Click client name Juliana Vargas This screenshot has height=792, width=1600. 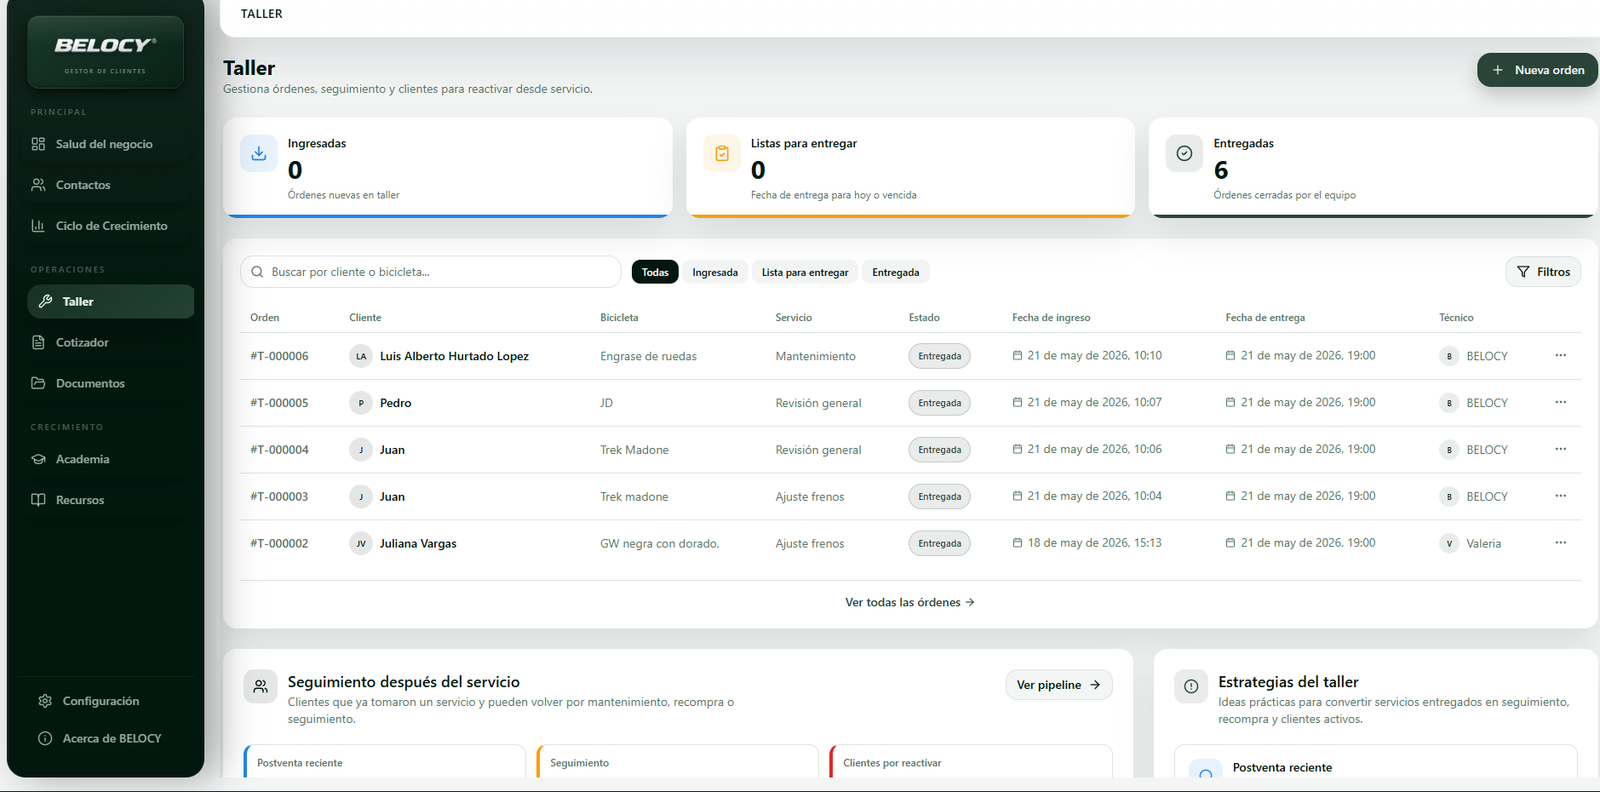(x=418, y=544)
